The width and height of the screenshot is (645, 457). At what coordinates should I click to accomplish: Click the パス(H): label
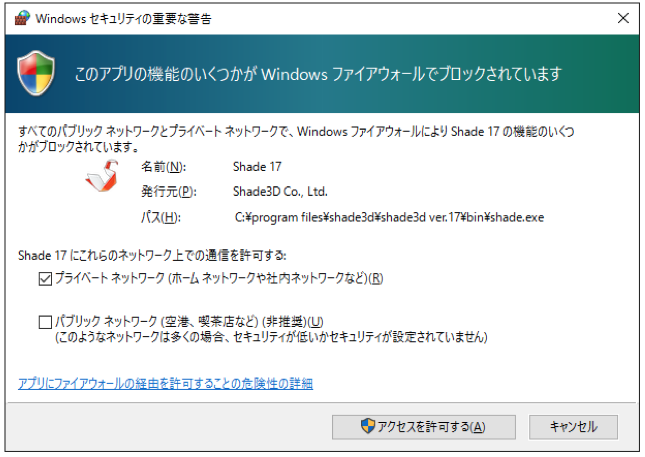[161, 217]
